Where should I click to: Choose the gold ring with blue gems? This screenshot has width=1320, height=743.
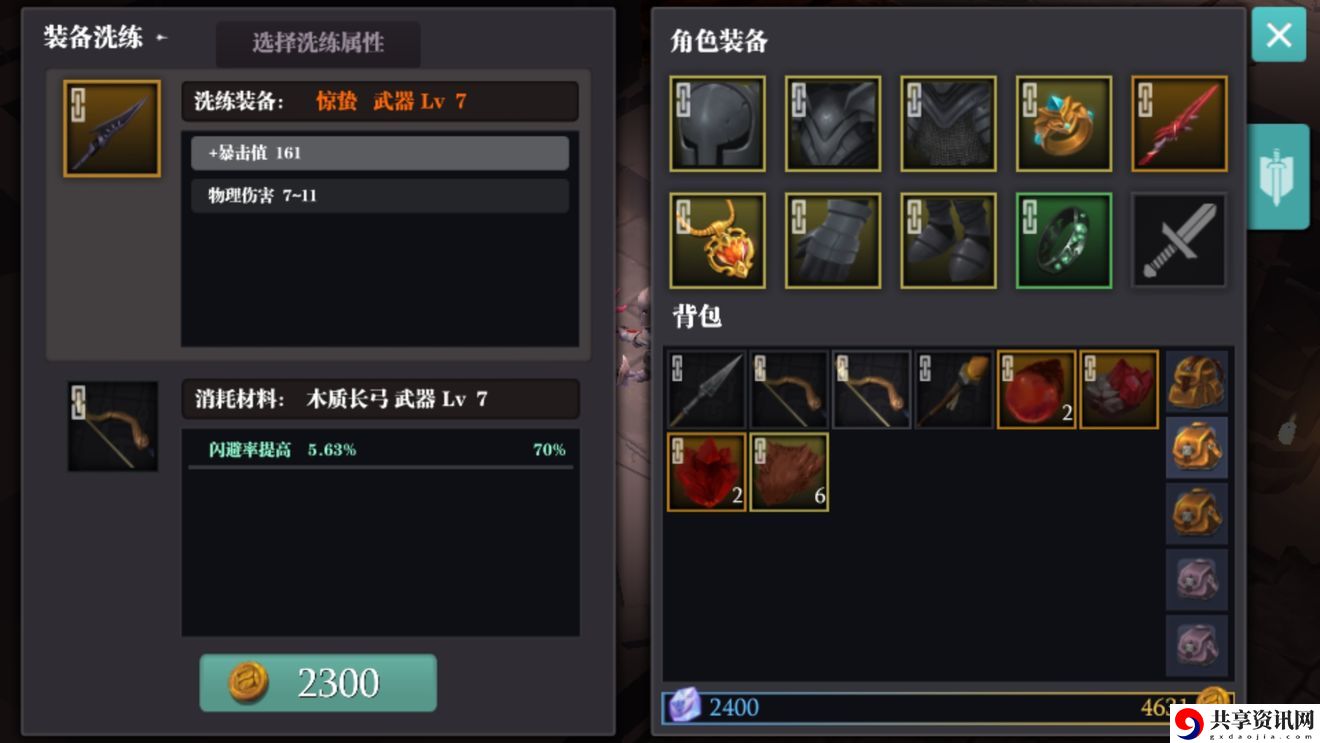coord(1064,124)
